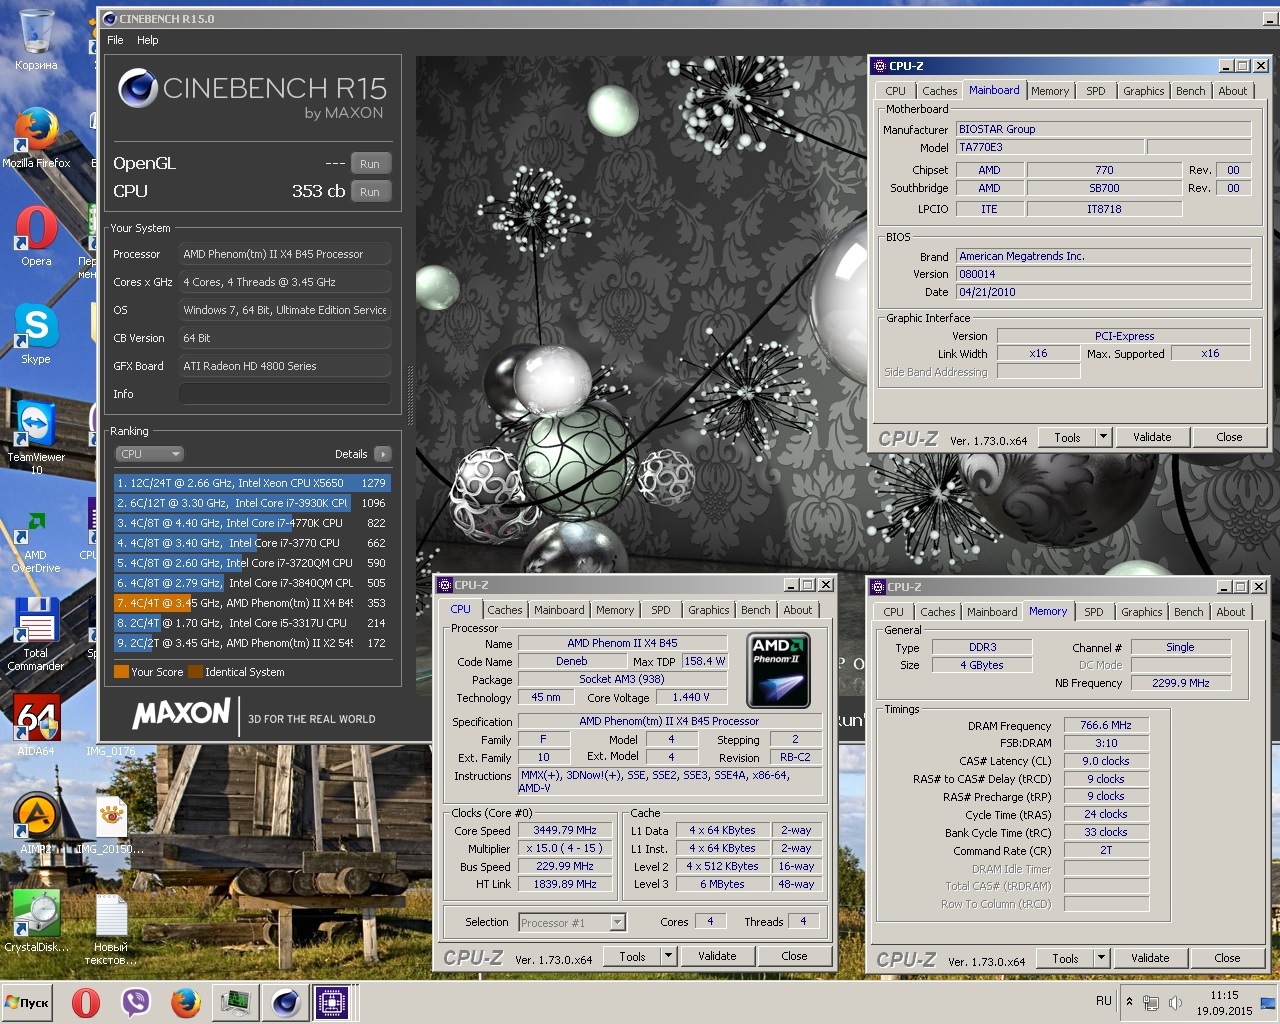Select ranking row AMD Phenom II X4 B45

(252, 603)
